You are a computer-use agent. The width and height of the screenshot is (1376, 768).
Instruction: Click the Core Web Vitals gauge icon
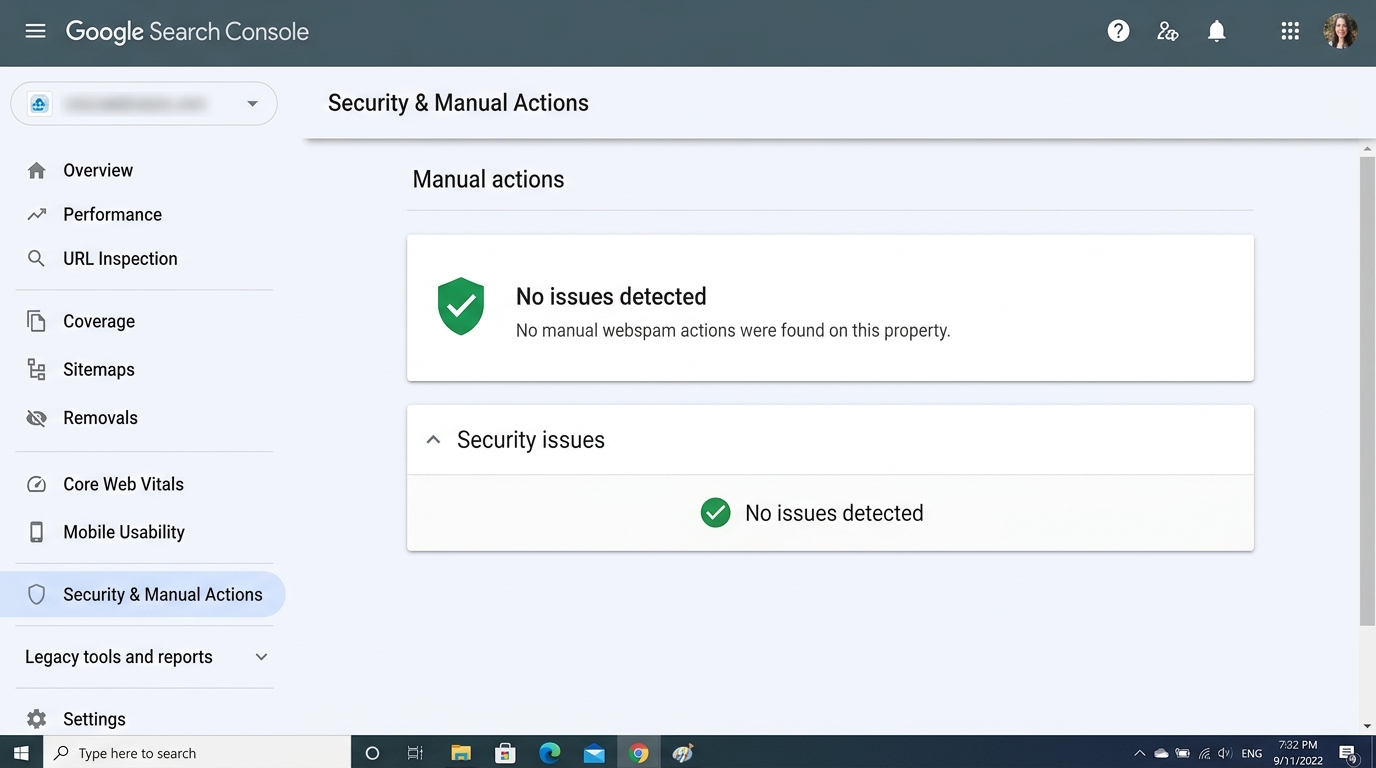tap(36, 484)
